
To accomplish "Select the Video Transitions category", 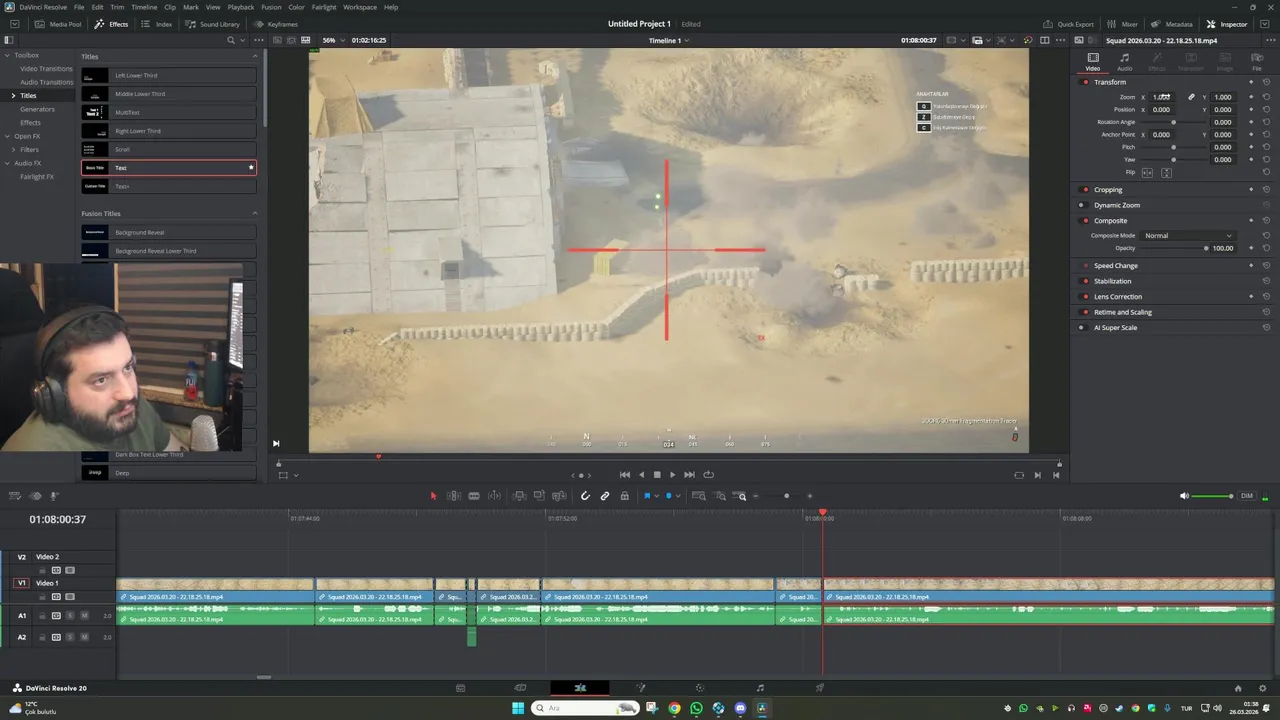I will 46,69.
